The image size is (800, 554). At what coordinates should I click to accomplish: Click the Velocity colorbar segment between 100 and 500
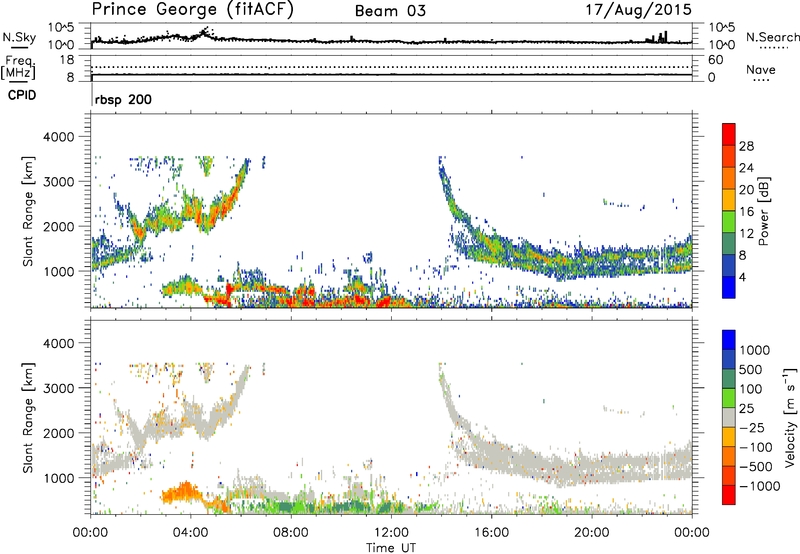point(729,379)
